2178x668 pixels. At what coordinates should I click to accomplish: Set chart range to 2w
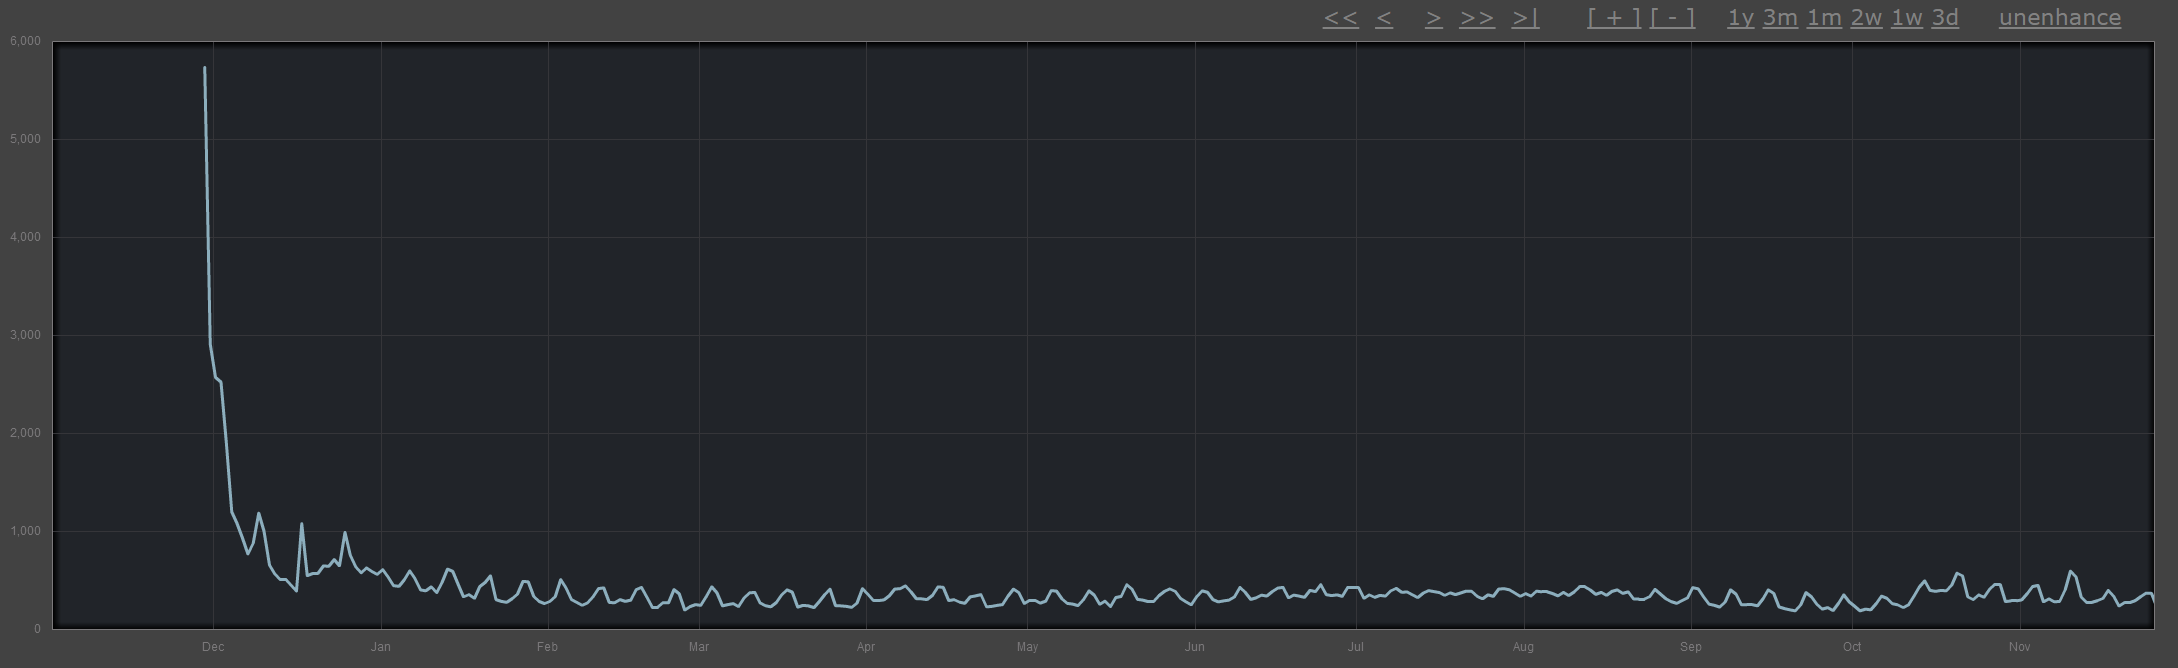(x=1866, y=18)
